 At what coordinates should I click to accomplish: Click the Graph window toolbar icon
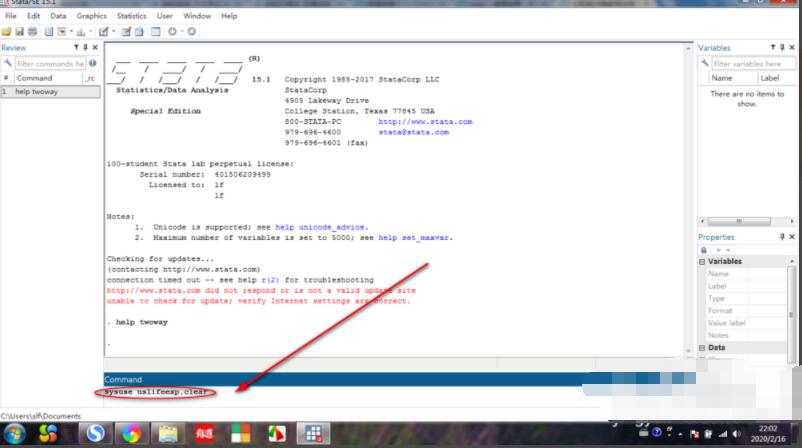tap(81, 32)
